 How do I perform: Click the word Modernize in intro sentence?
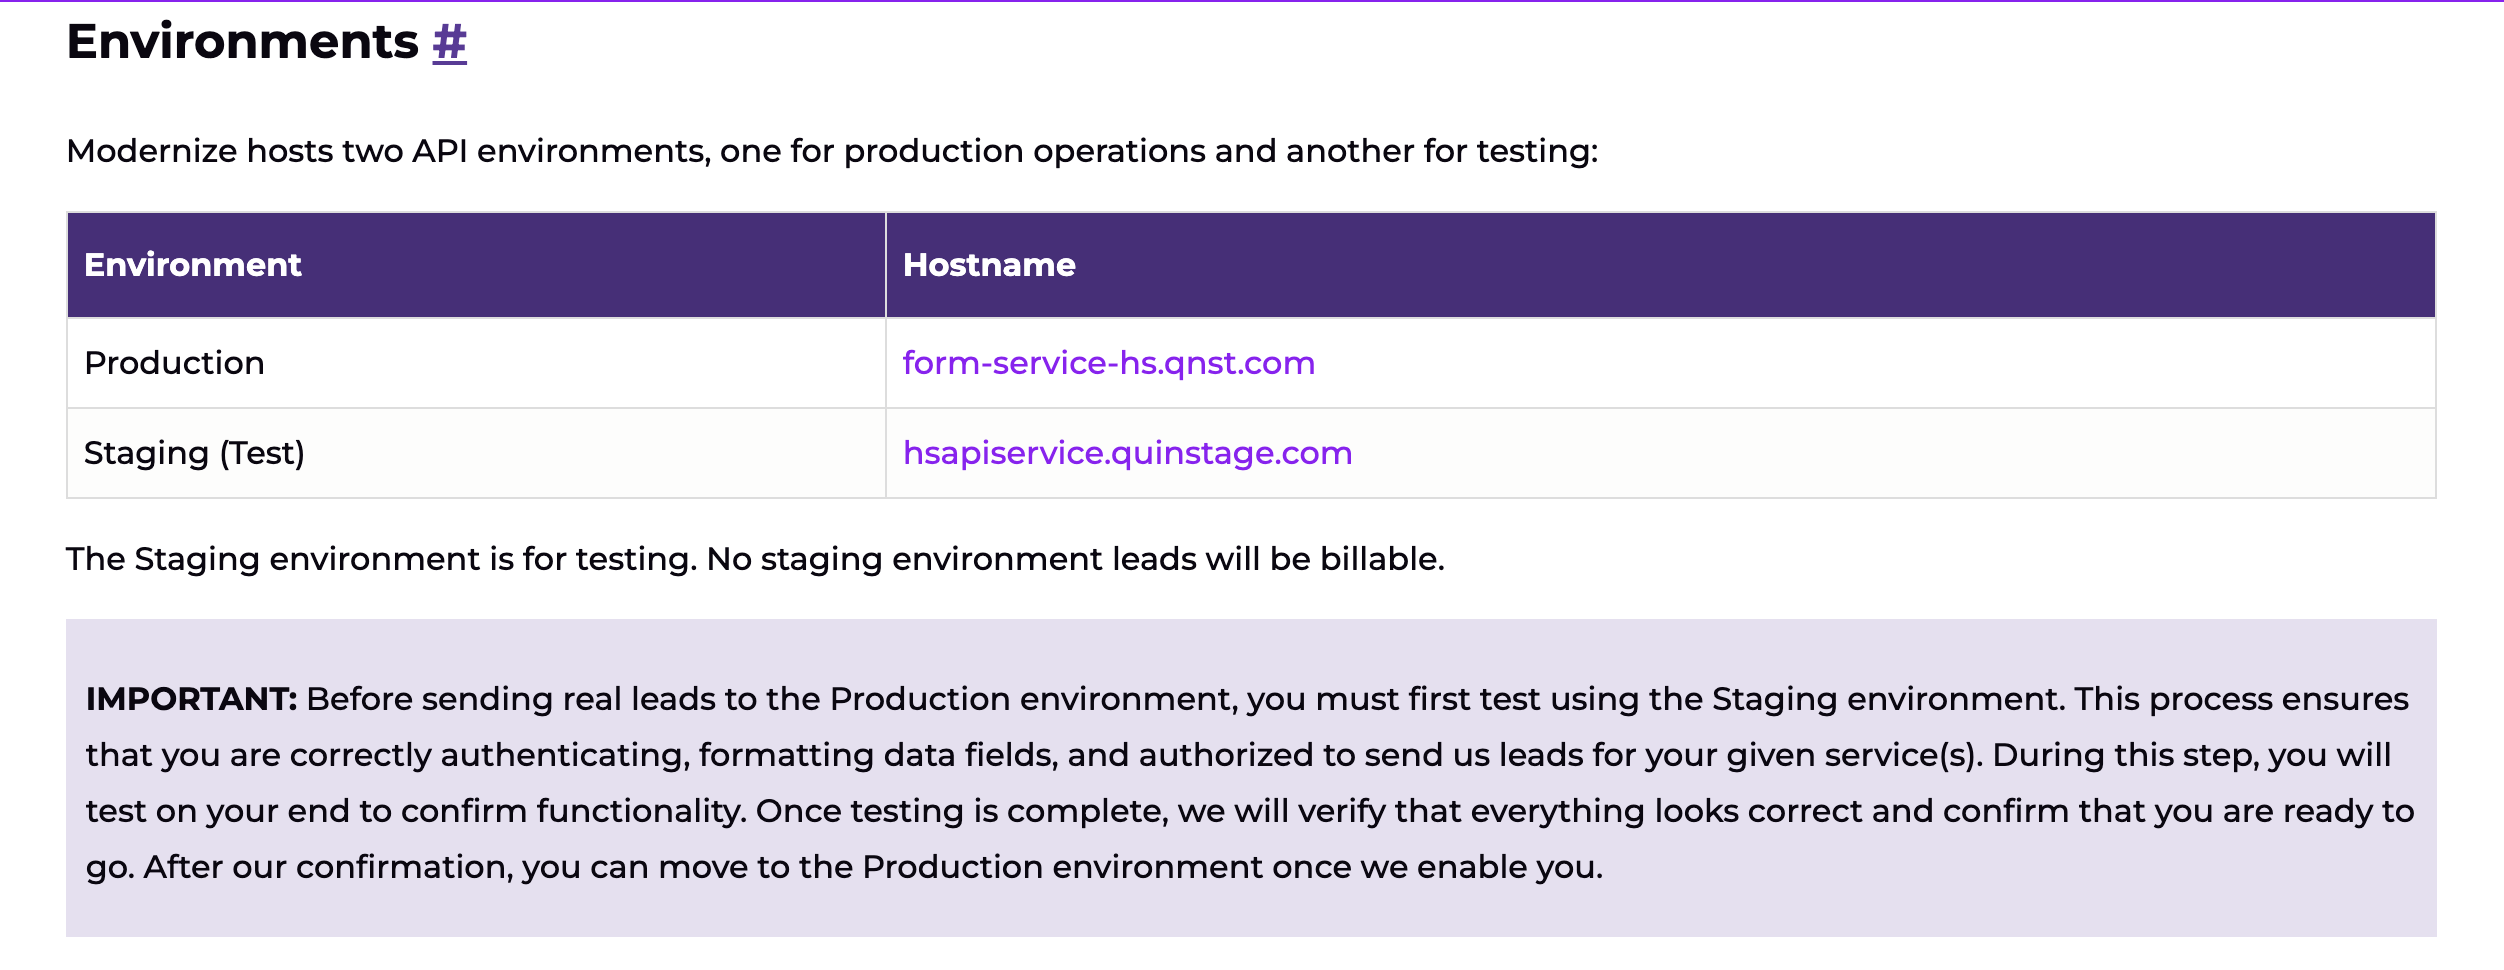pyautogui.click(x=151, y=151)
